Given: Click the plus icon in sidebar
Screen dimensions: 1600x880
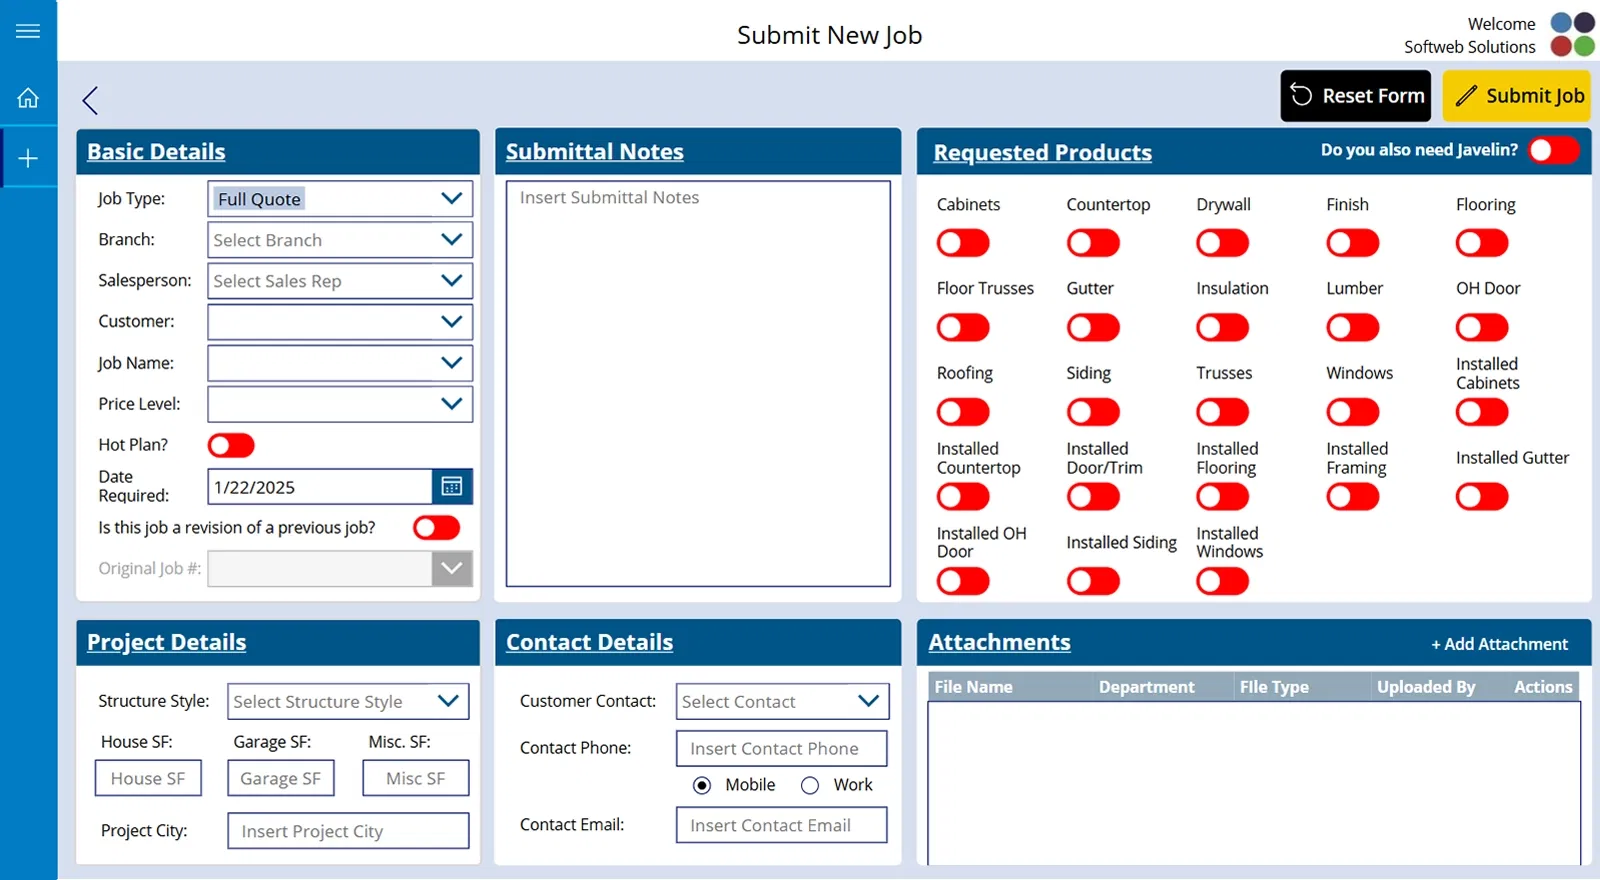Looking at the screenshot, I should (28, 158).
